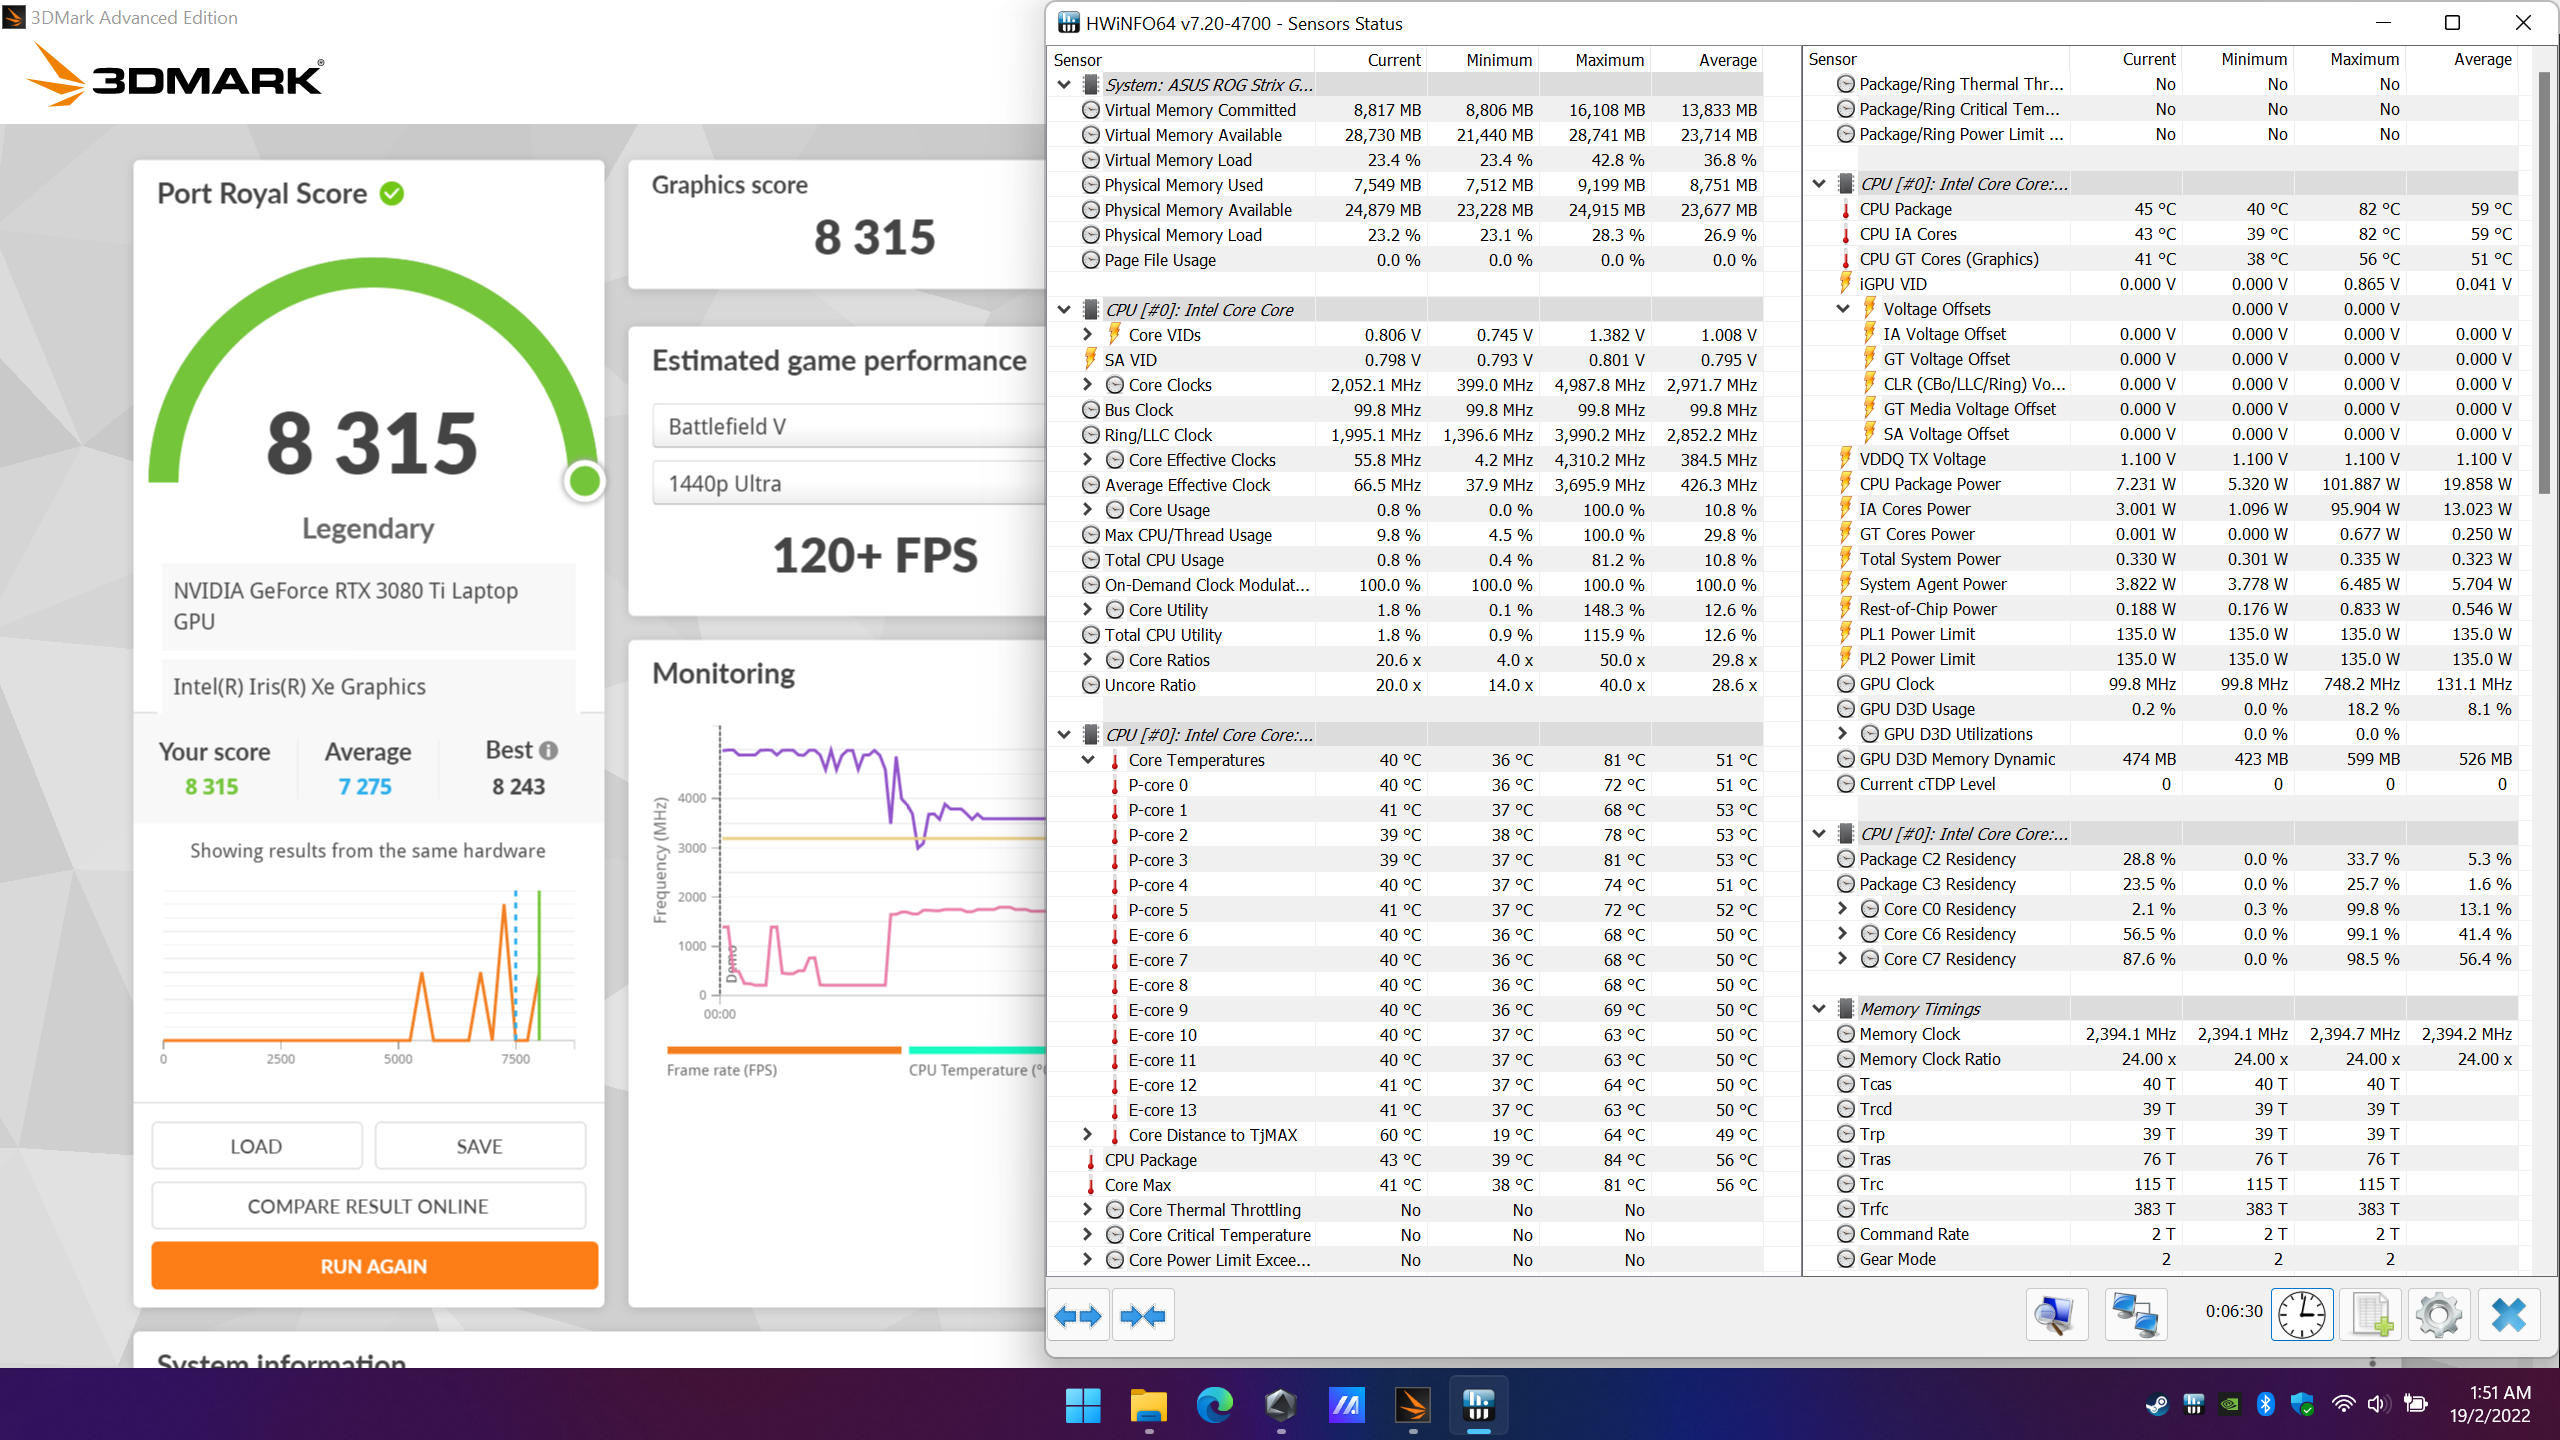Click LOAD button in 3DMark
The height and width of the screenshot is (1440, 2560).
[256, 1146]
